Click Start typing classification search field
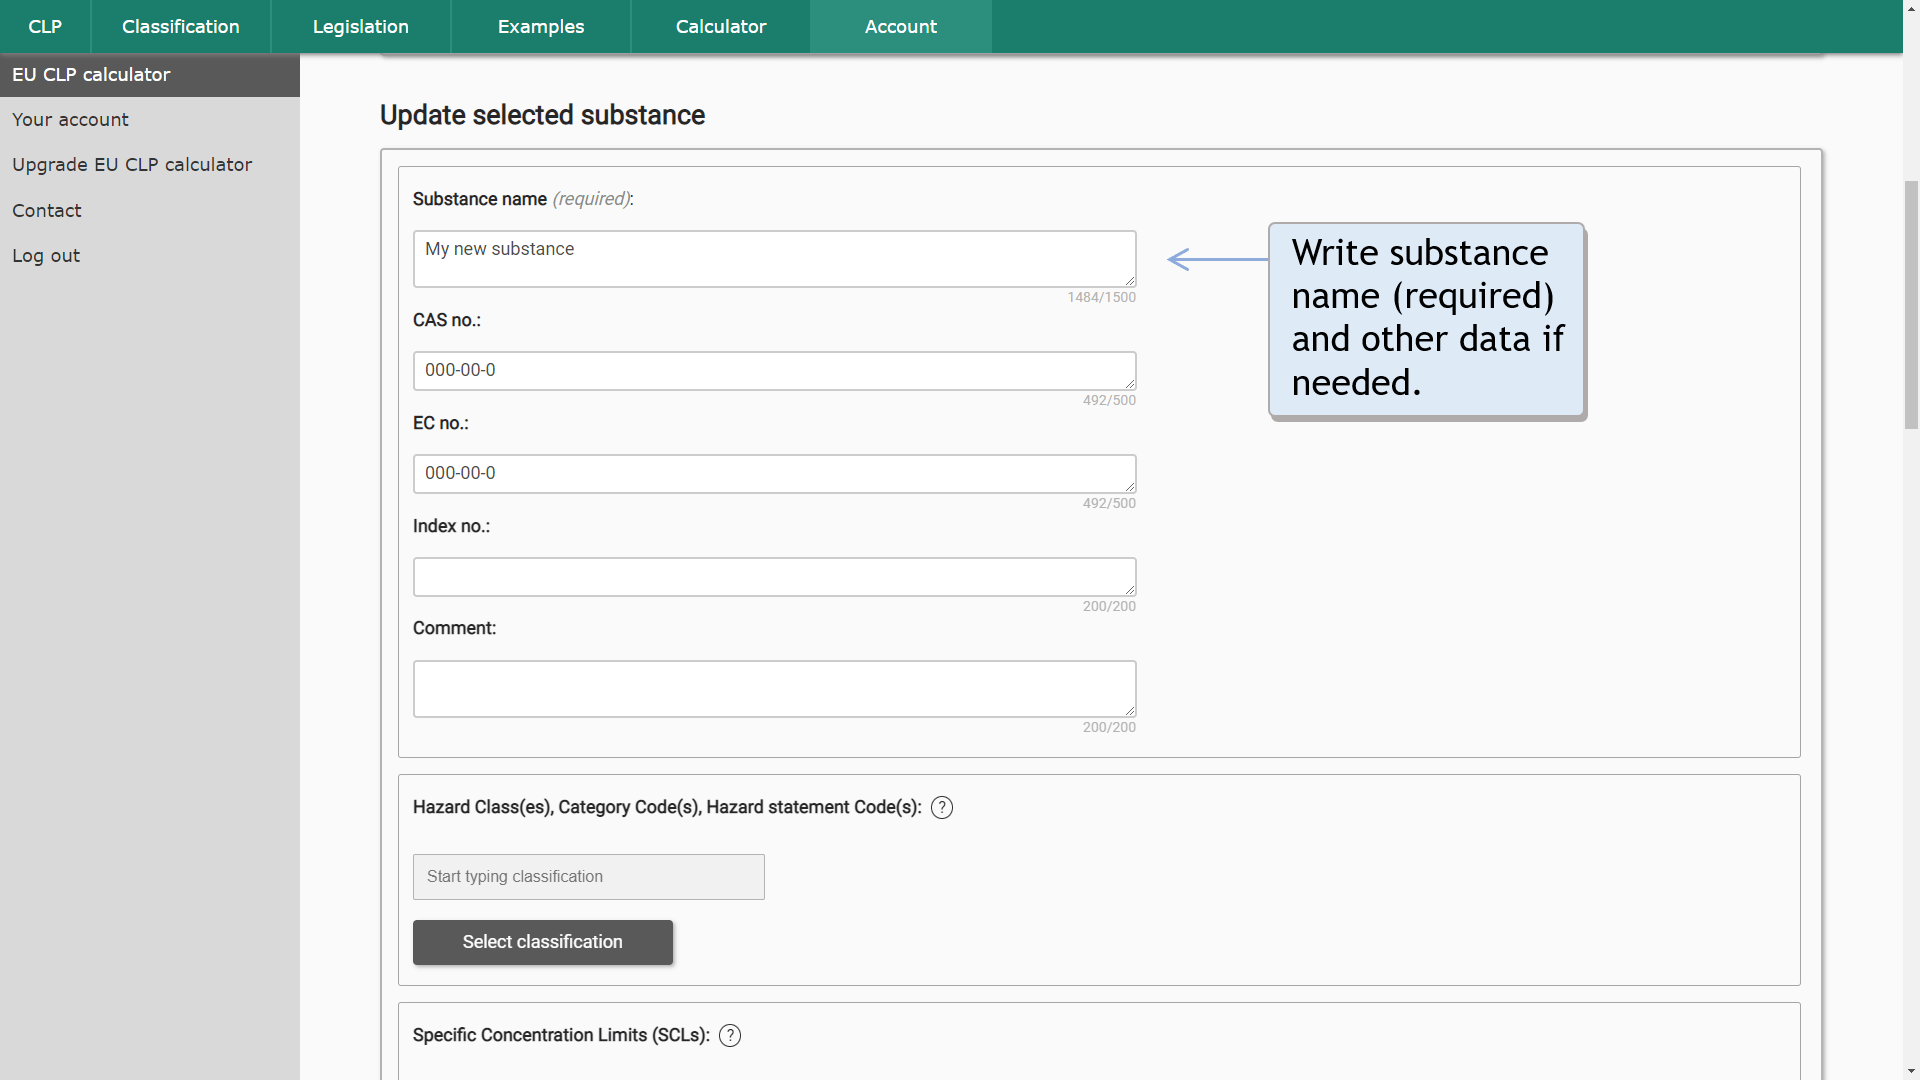The height and width of the screenshot is (1080, 1920). tap(588, 877)
